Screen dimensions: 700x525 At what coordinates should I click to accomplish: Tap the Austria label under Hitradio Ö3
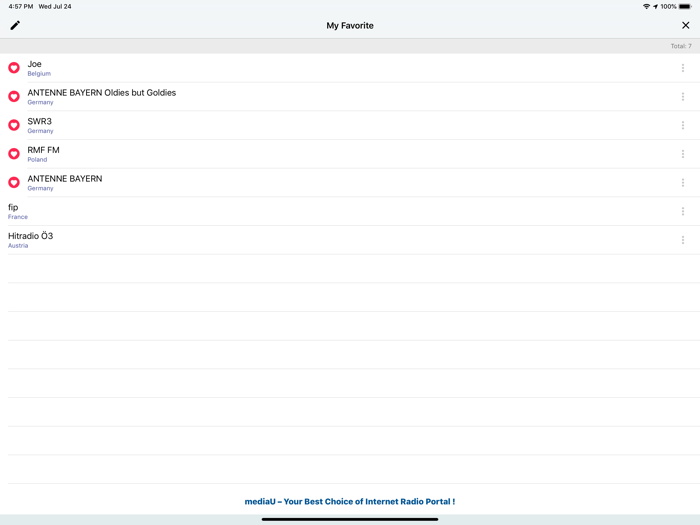point(18,246)
